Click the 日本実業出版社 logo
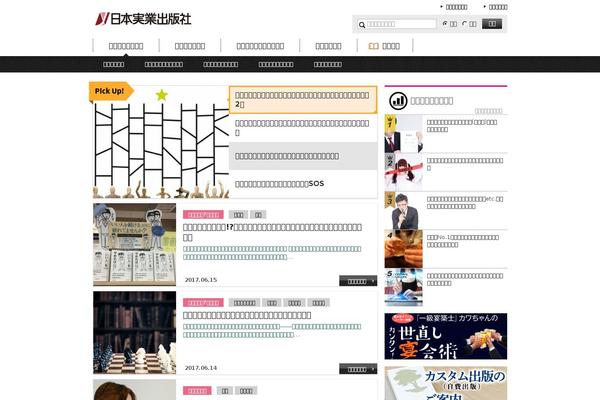The image size is (600, 400). pyautogui.click(x=143, y=19)
